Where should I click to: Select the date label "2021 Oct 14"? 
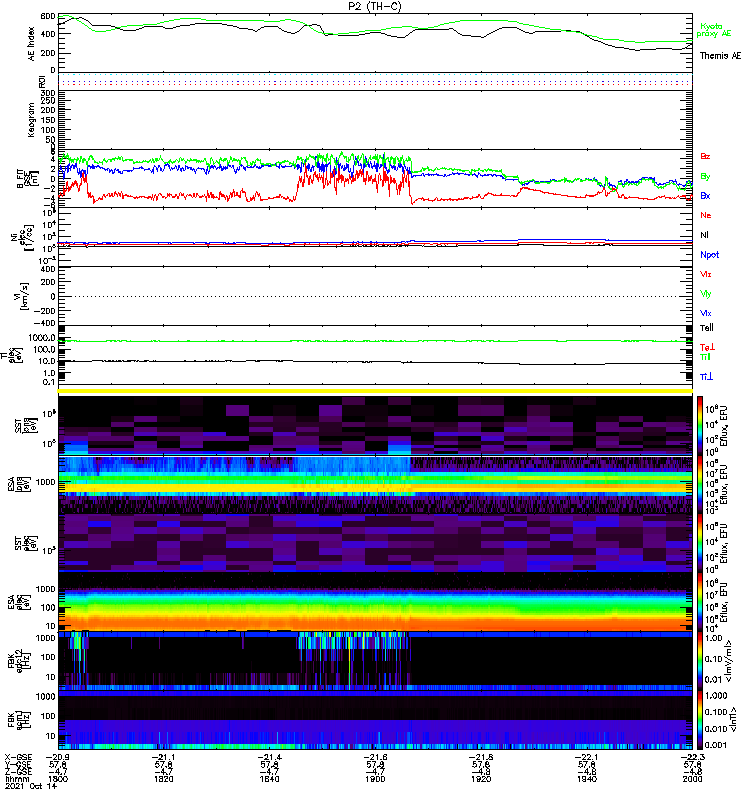coord(31,786)
